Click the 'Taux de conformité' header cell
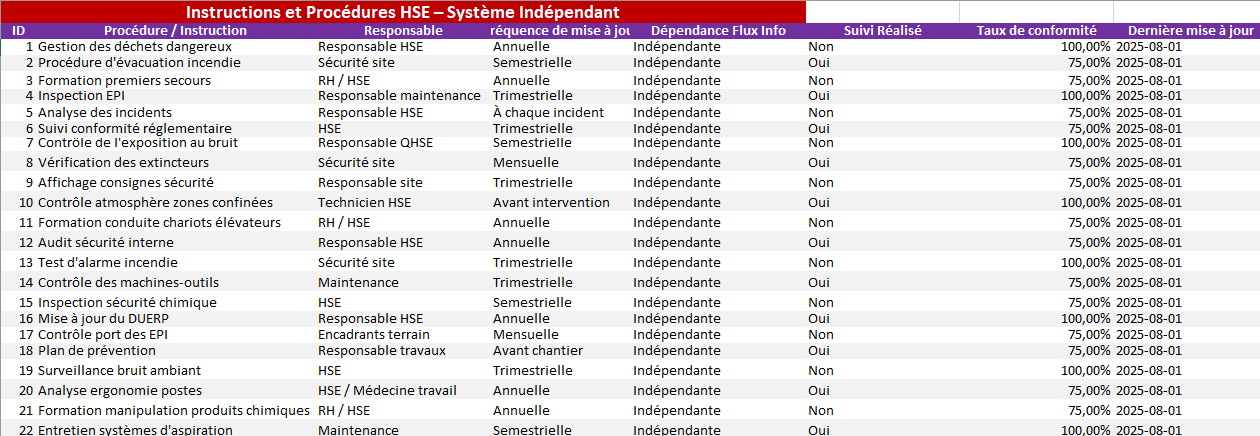The width and height of the screenshot is (1260, 436). 1036,31
